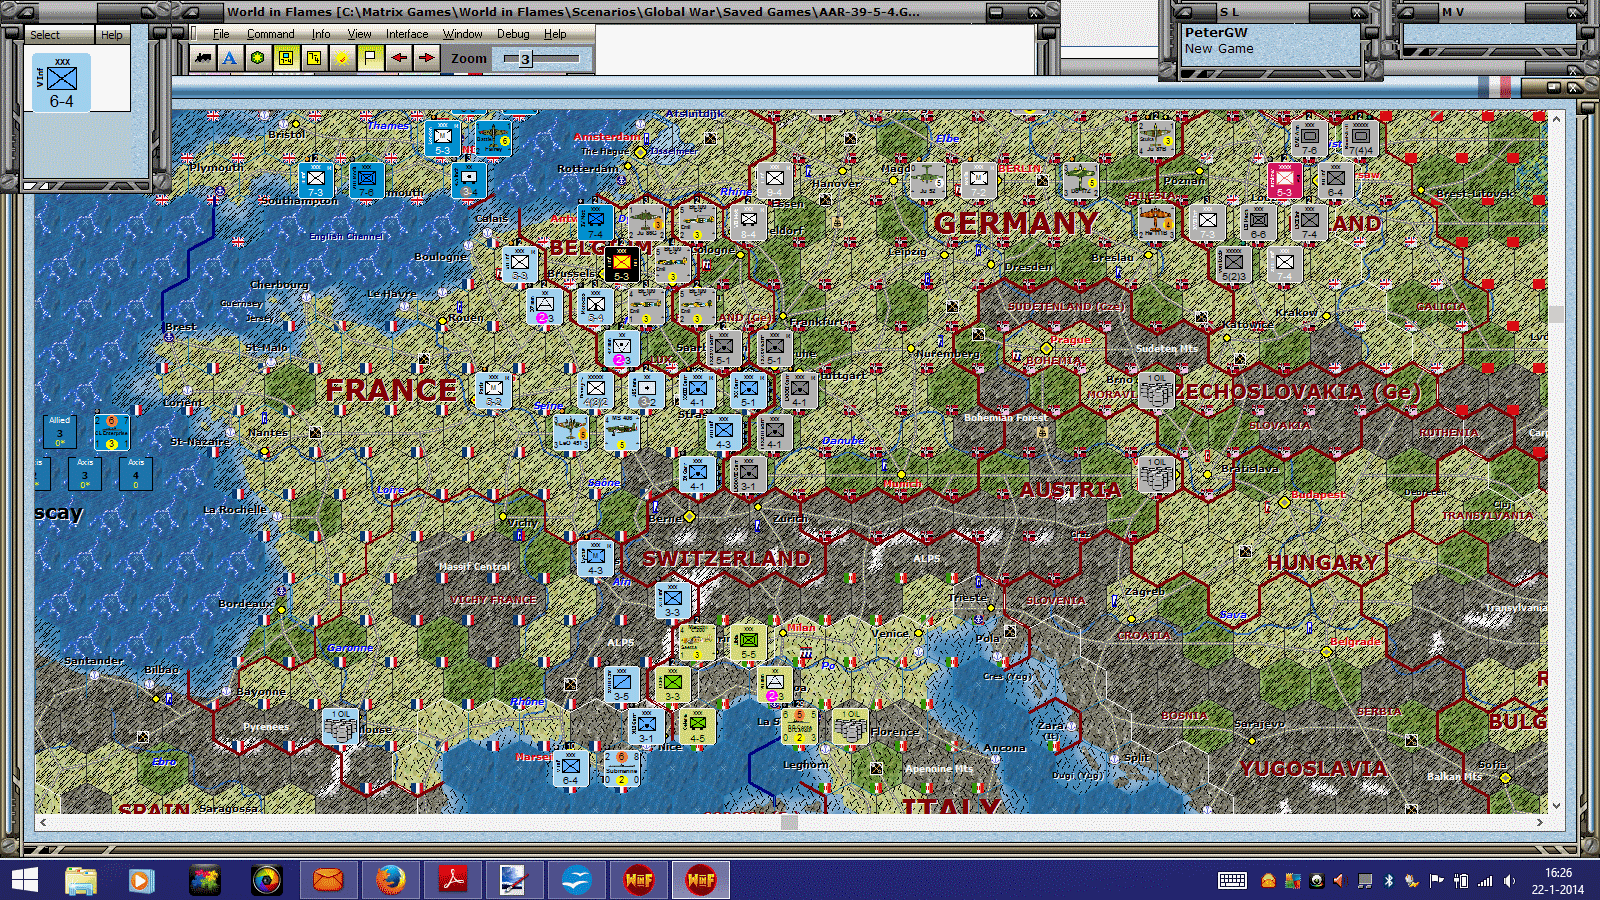The image size is (1600, 900).
Task: Open the Window menu
Action: pos(463,34)
